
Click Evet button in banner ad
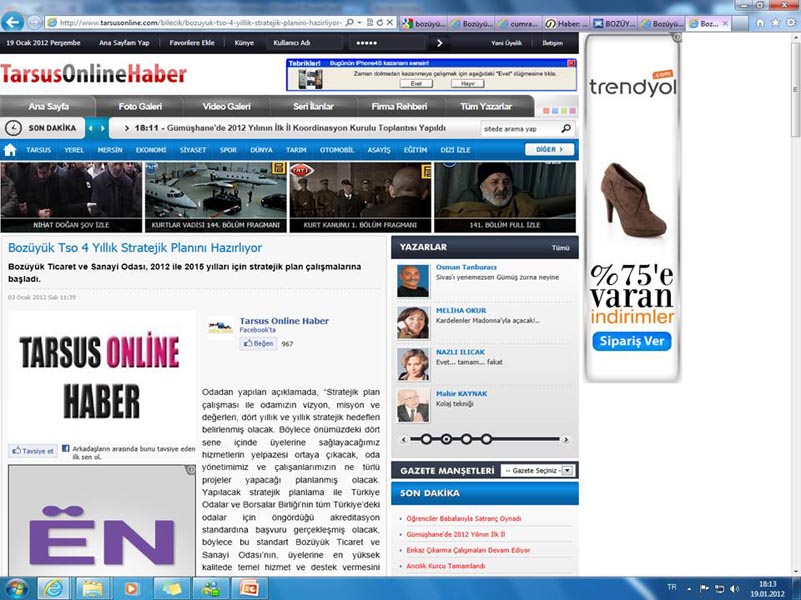point(416,84)
